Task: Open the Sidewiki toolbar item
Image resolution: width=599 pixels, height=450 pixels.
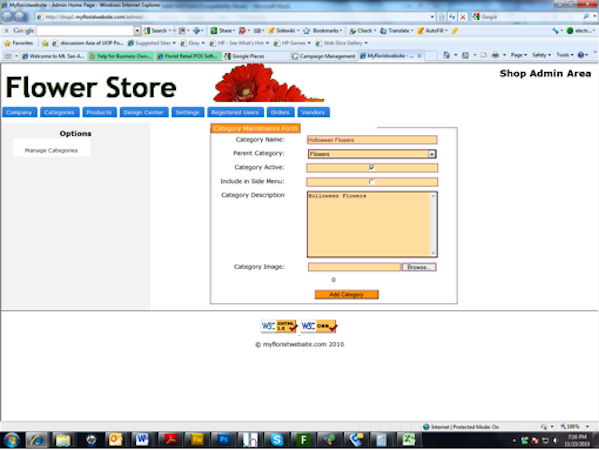Action: [283, 31]
